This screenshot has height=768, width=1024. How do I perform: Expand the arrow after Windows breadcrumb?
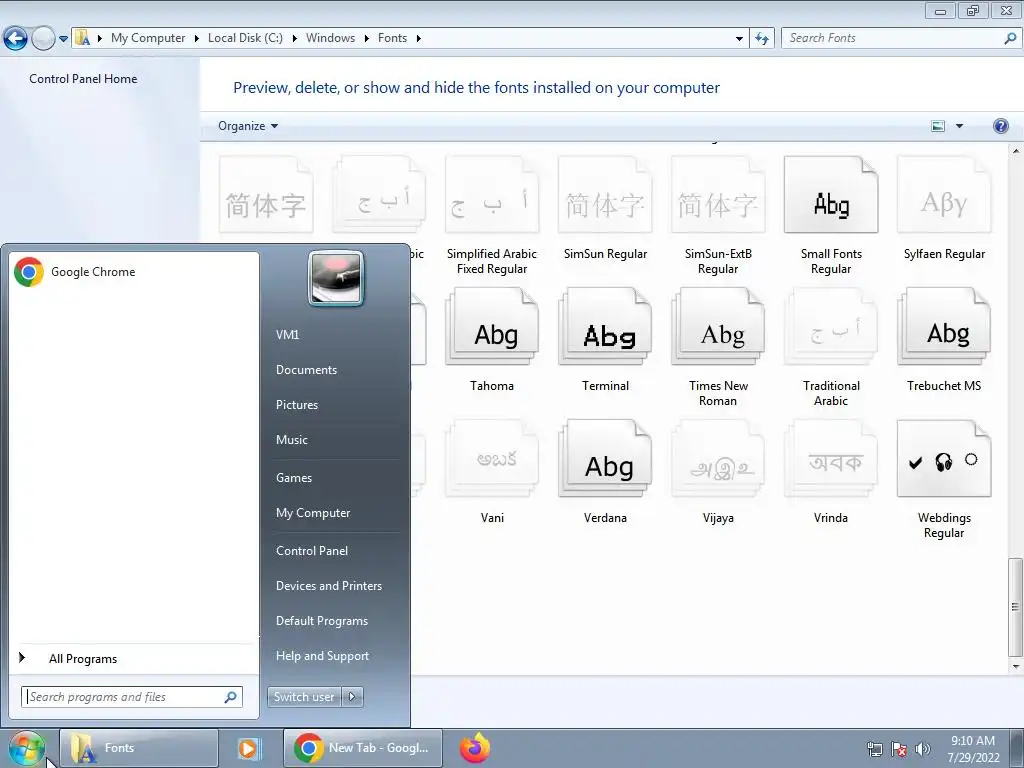[366, 39]
